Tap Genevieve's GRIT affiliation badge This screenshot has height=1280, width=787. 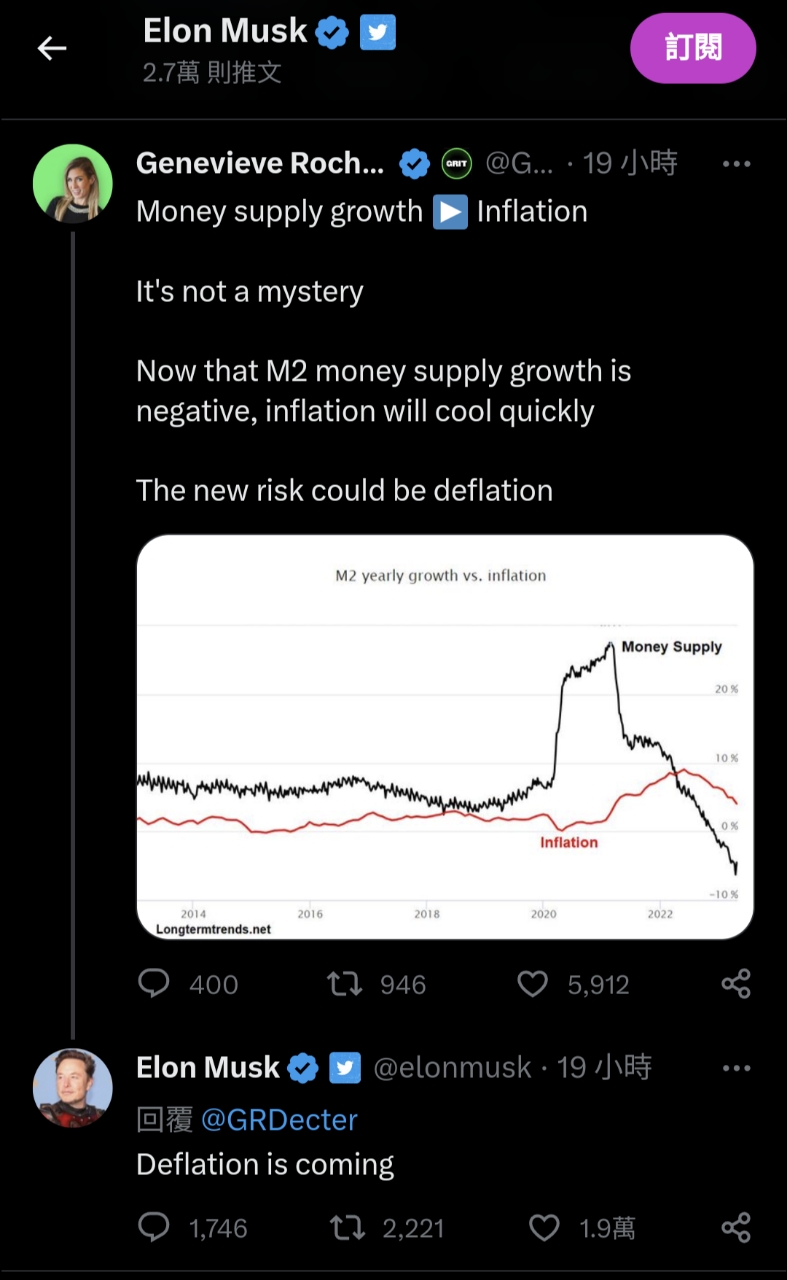point(456,163)
